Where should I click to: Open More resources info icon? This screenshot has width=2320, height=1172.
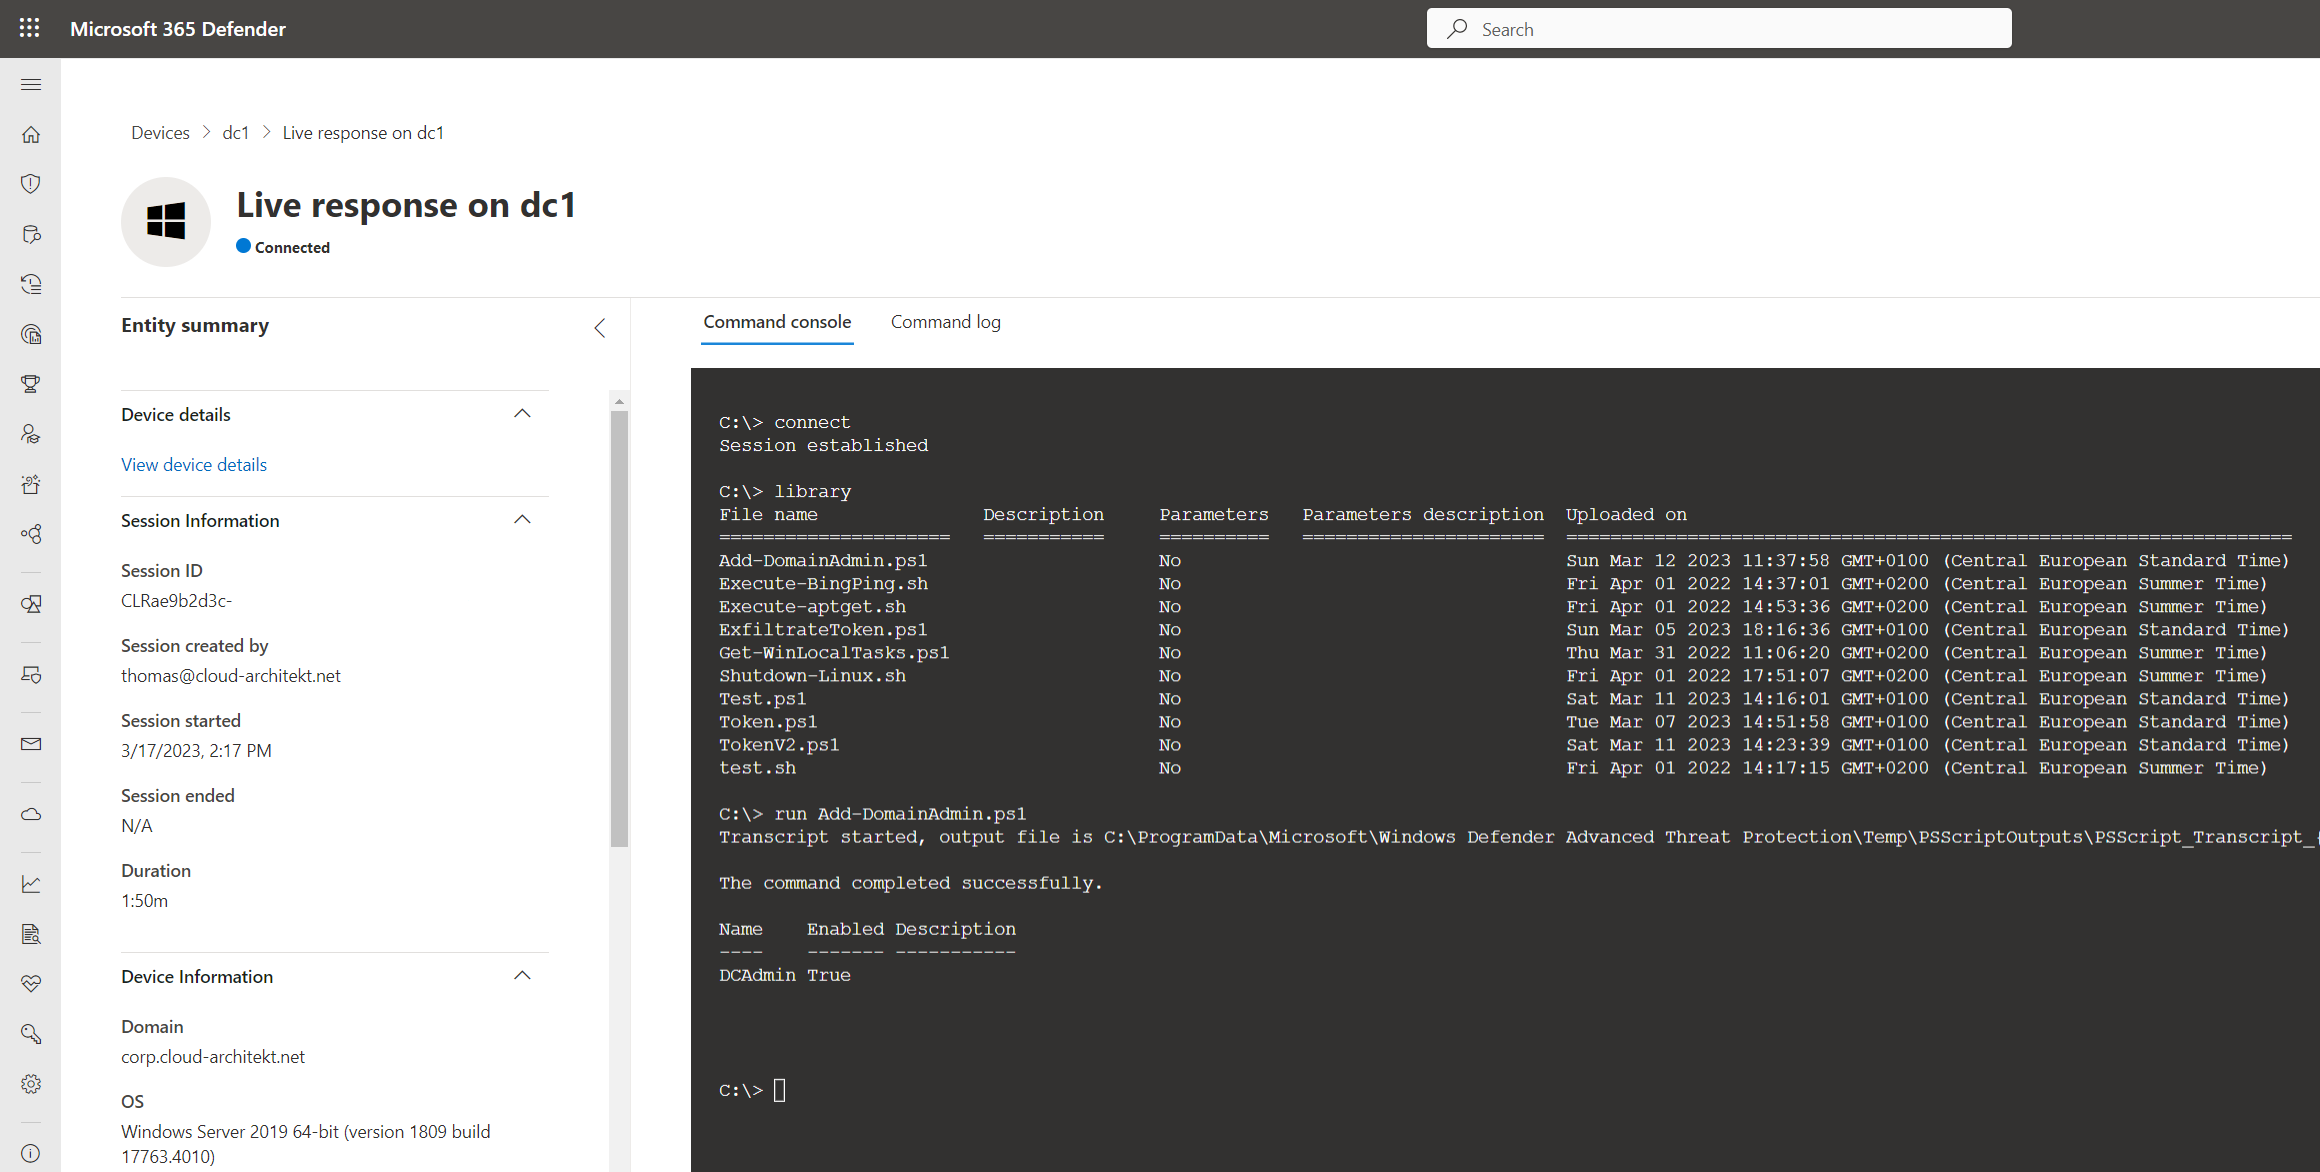[31, 1153]
